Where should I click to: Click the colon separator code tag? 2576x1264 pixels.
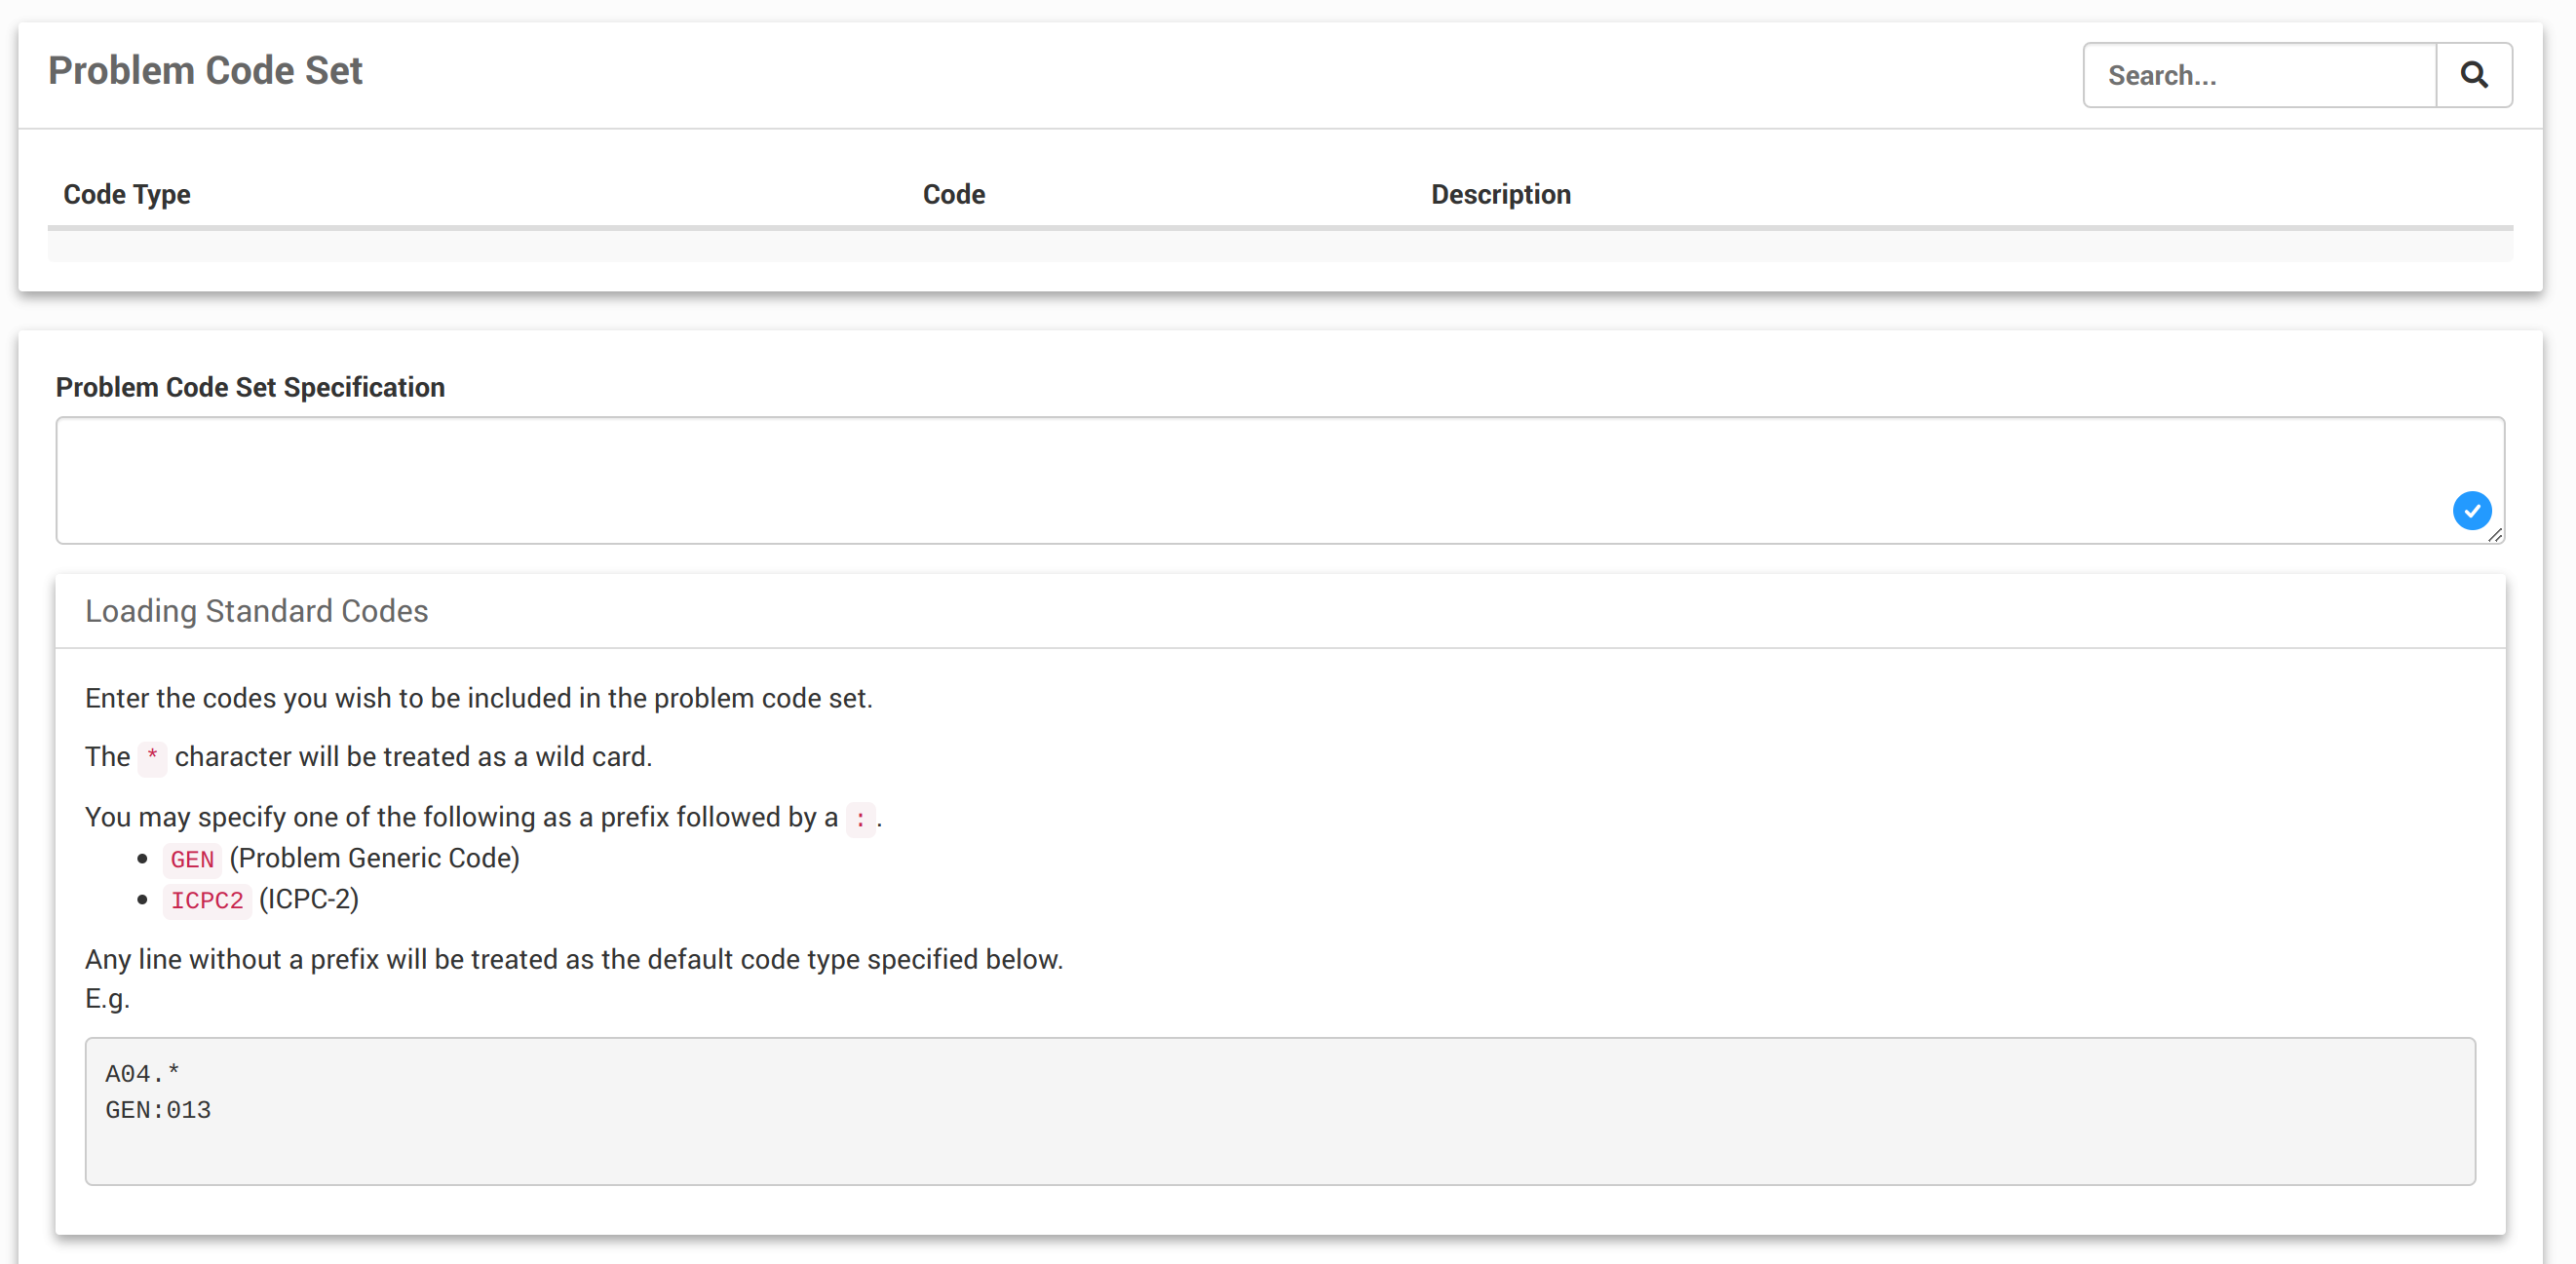(x=860, y=818)
